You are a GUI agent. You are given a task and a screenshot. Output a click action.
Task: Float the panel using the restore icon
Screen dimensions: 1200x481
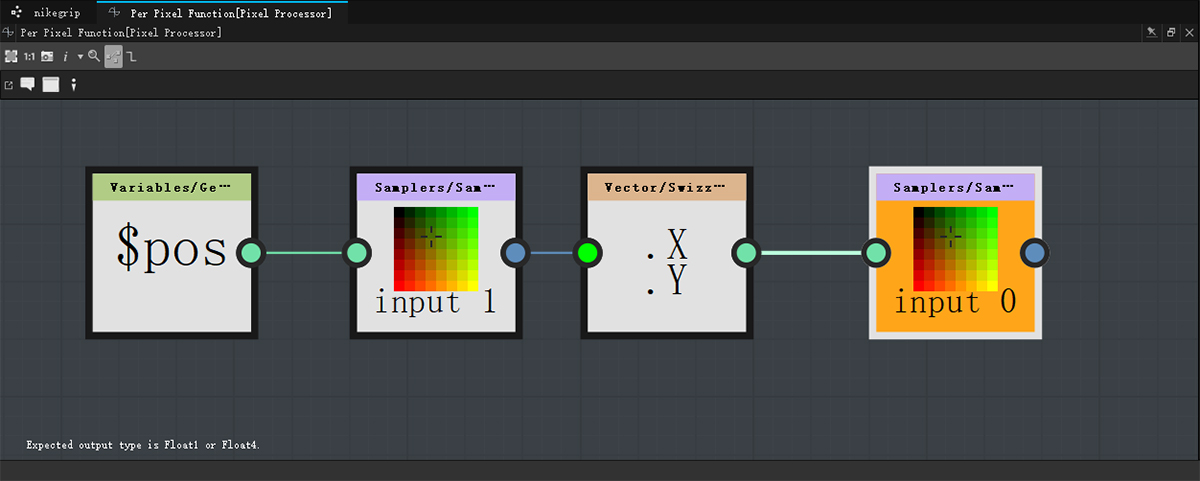pos(1170,33)
